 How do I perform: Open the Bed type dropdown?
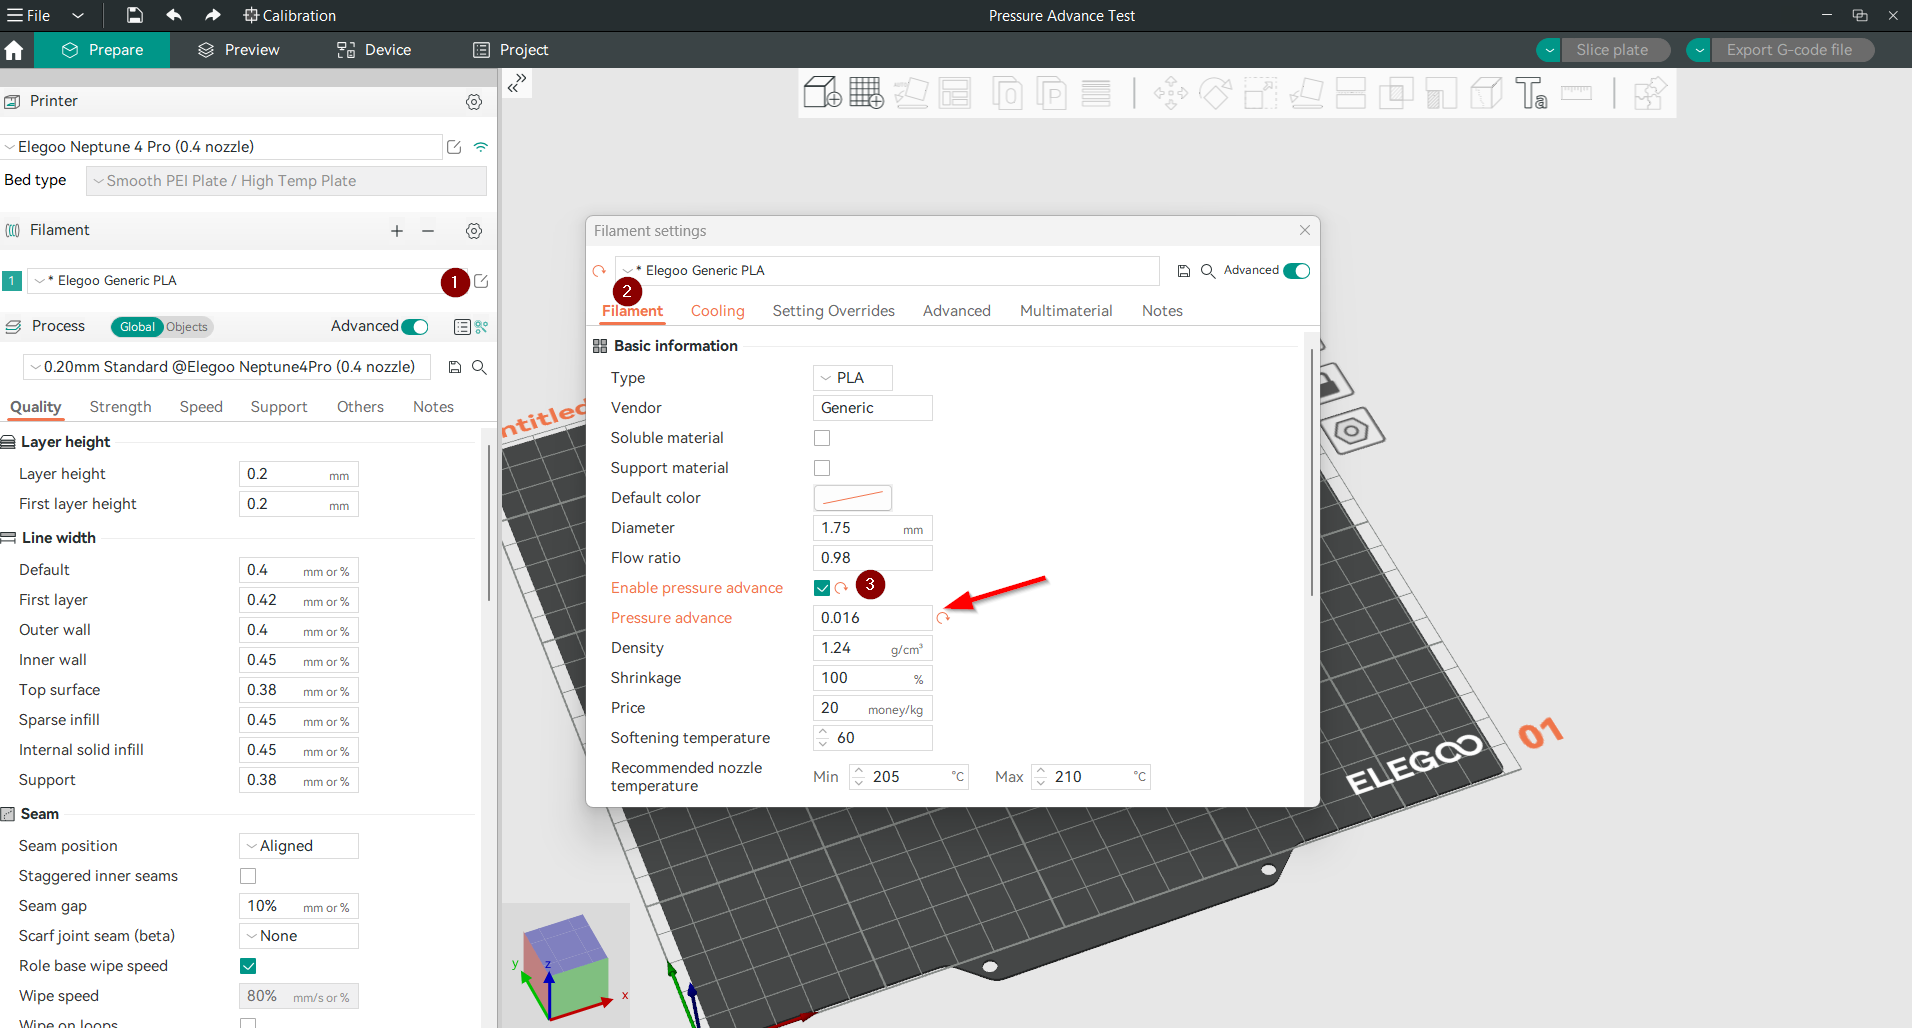pyautogui.click(x=286, y=181)
